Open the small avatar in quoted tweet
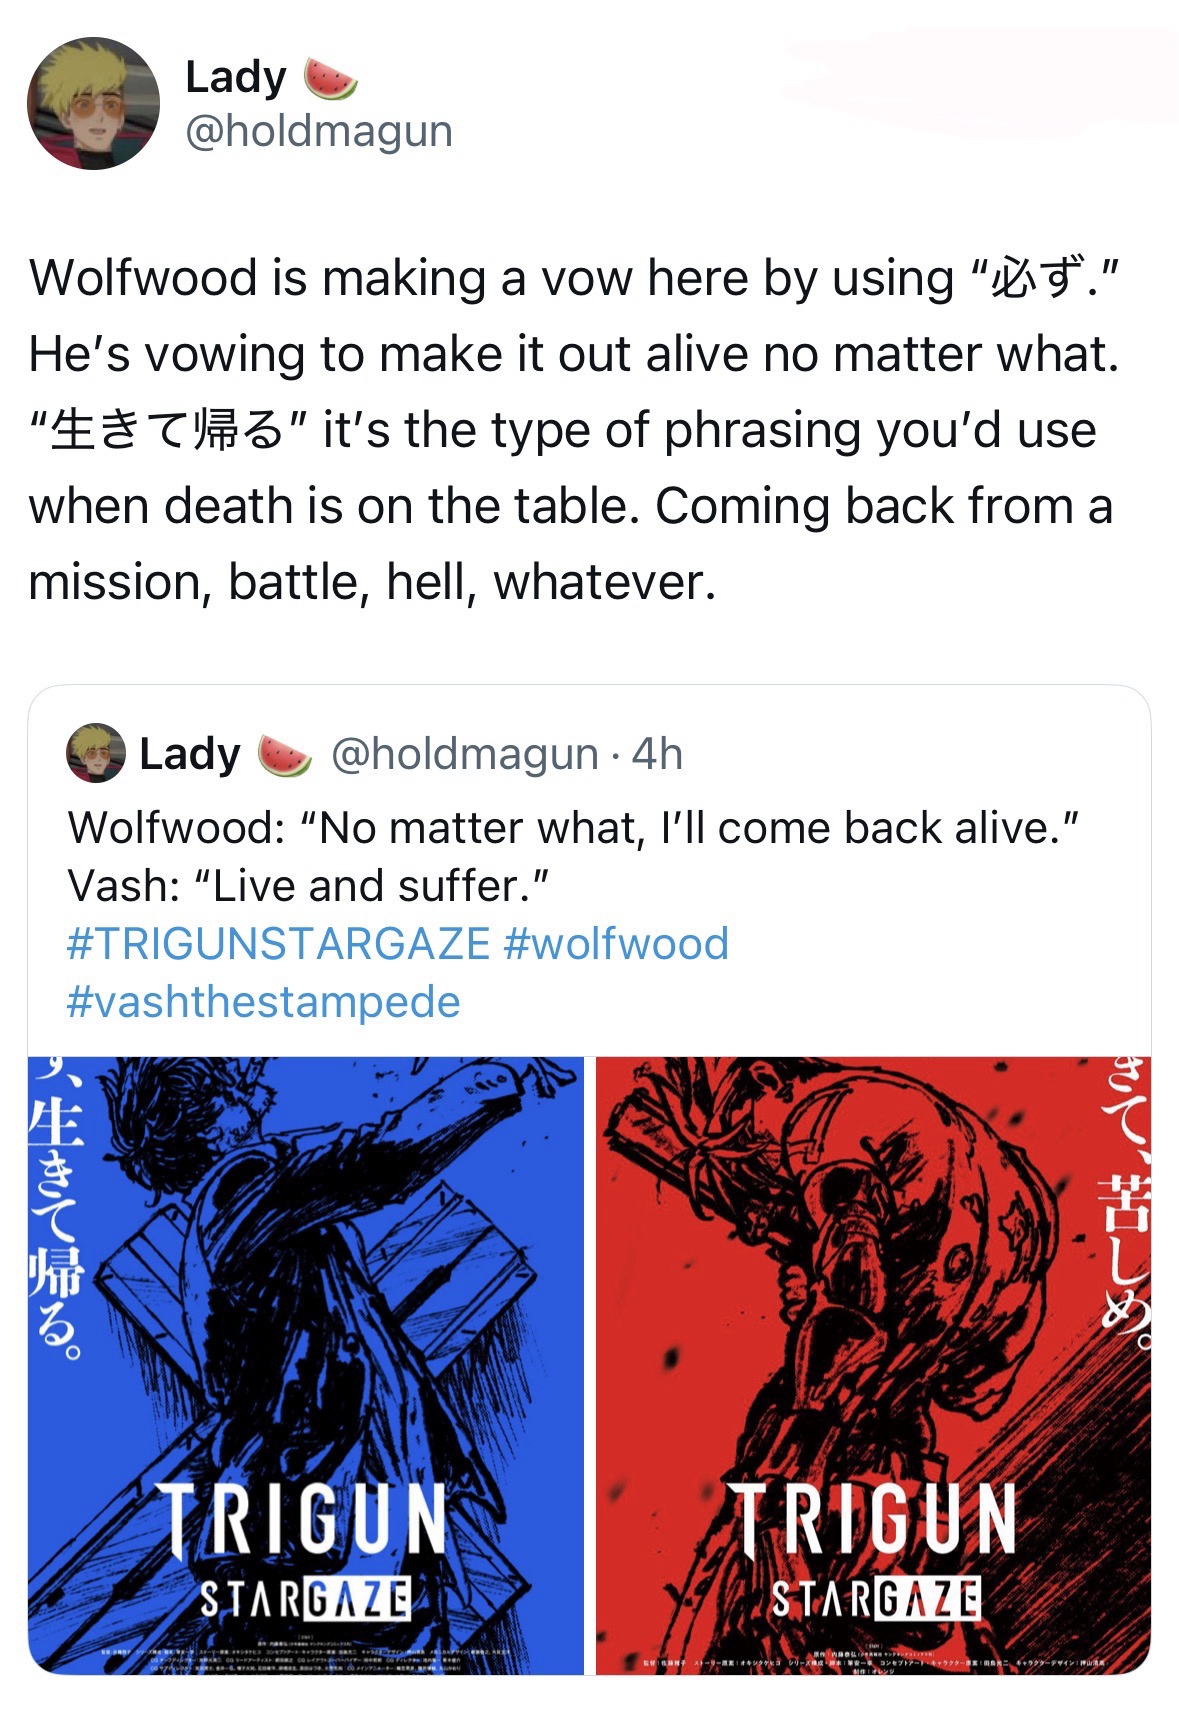Screen dimensions: 1179x1715 pos(96,753)
